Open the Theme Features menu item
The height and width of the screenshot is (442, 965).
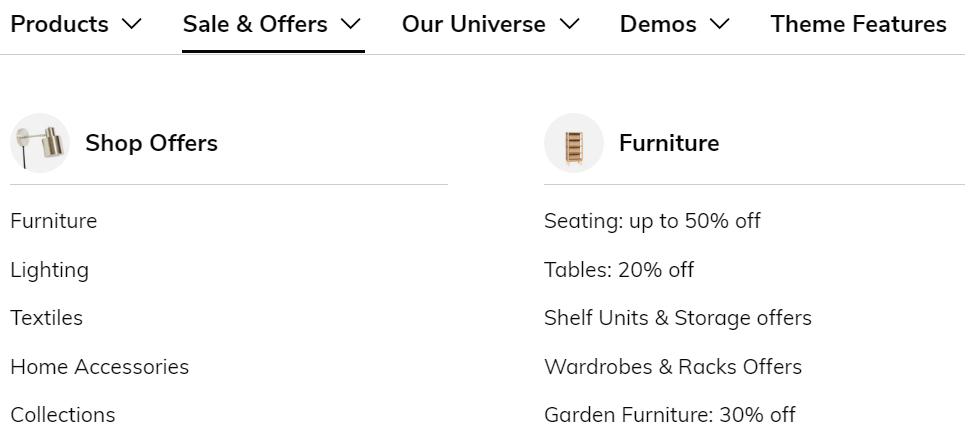[x=859, y=24]
